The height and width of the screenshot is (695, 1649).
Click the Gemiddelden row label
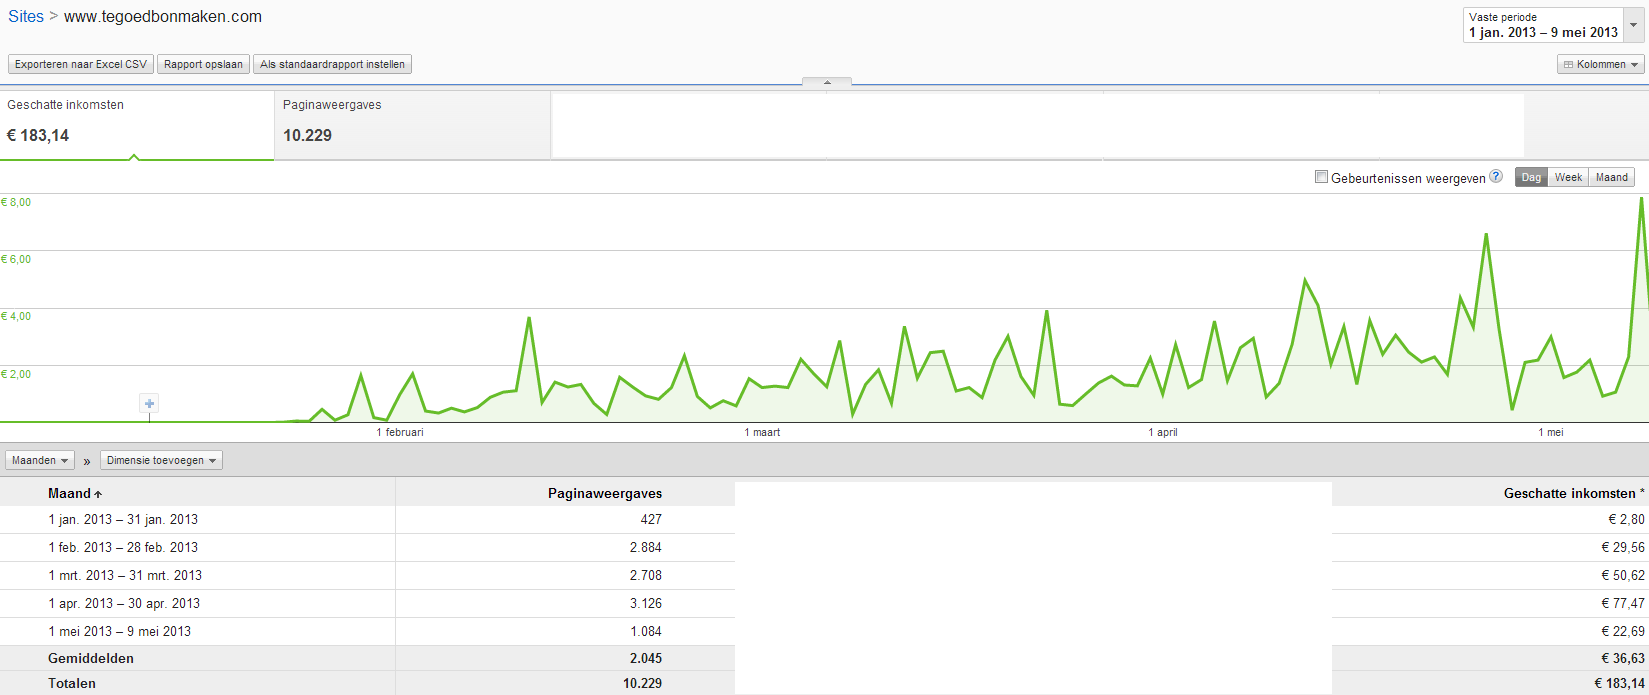[91, 658]
